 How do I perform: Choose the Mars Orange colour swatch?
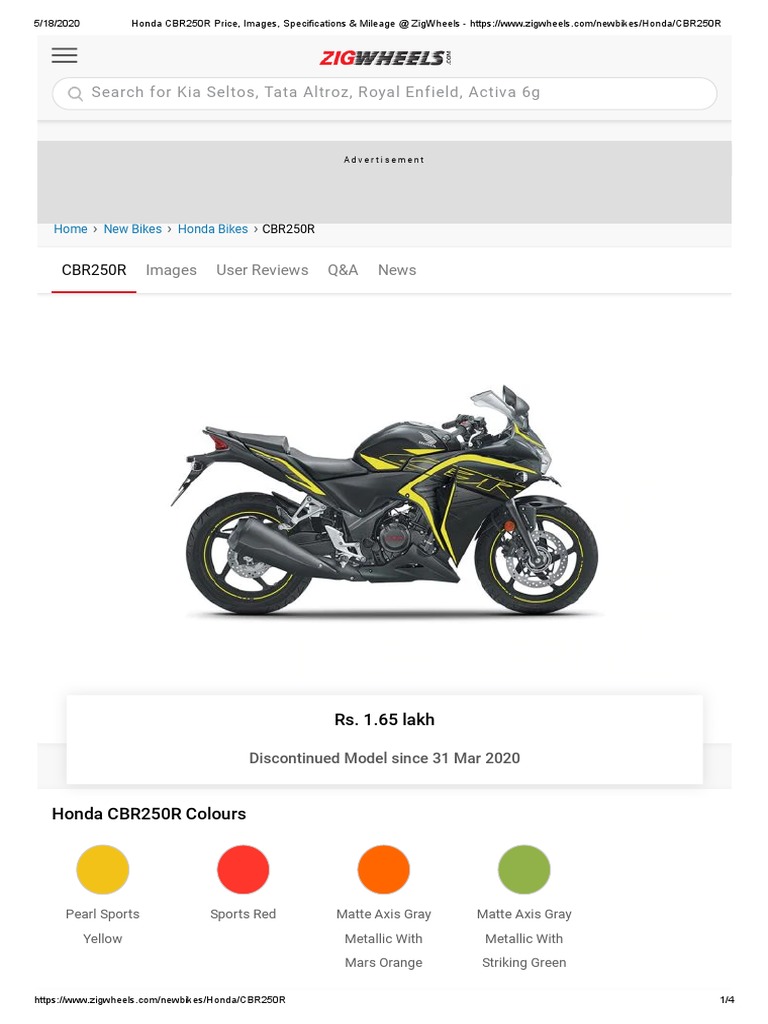(383, 869)
